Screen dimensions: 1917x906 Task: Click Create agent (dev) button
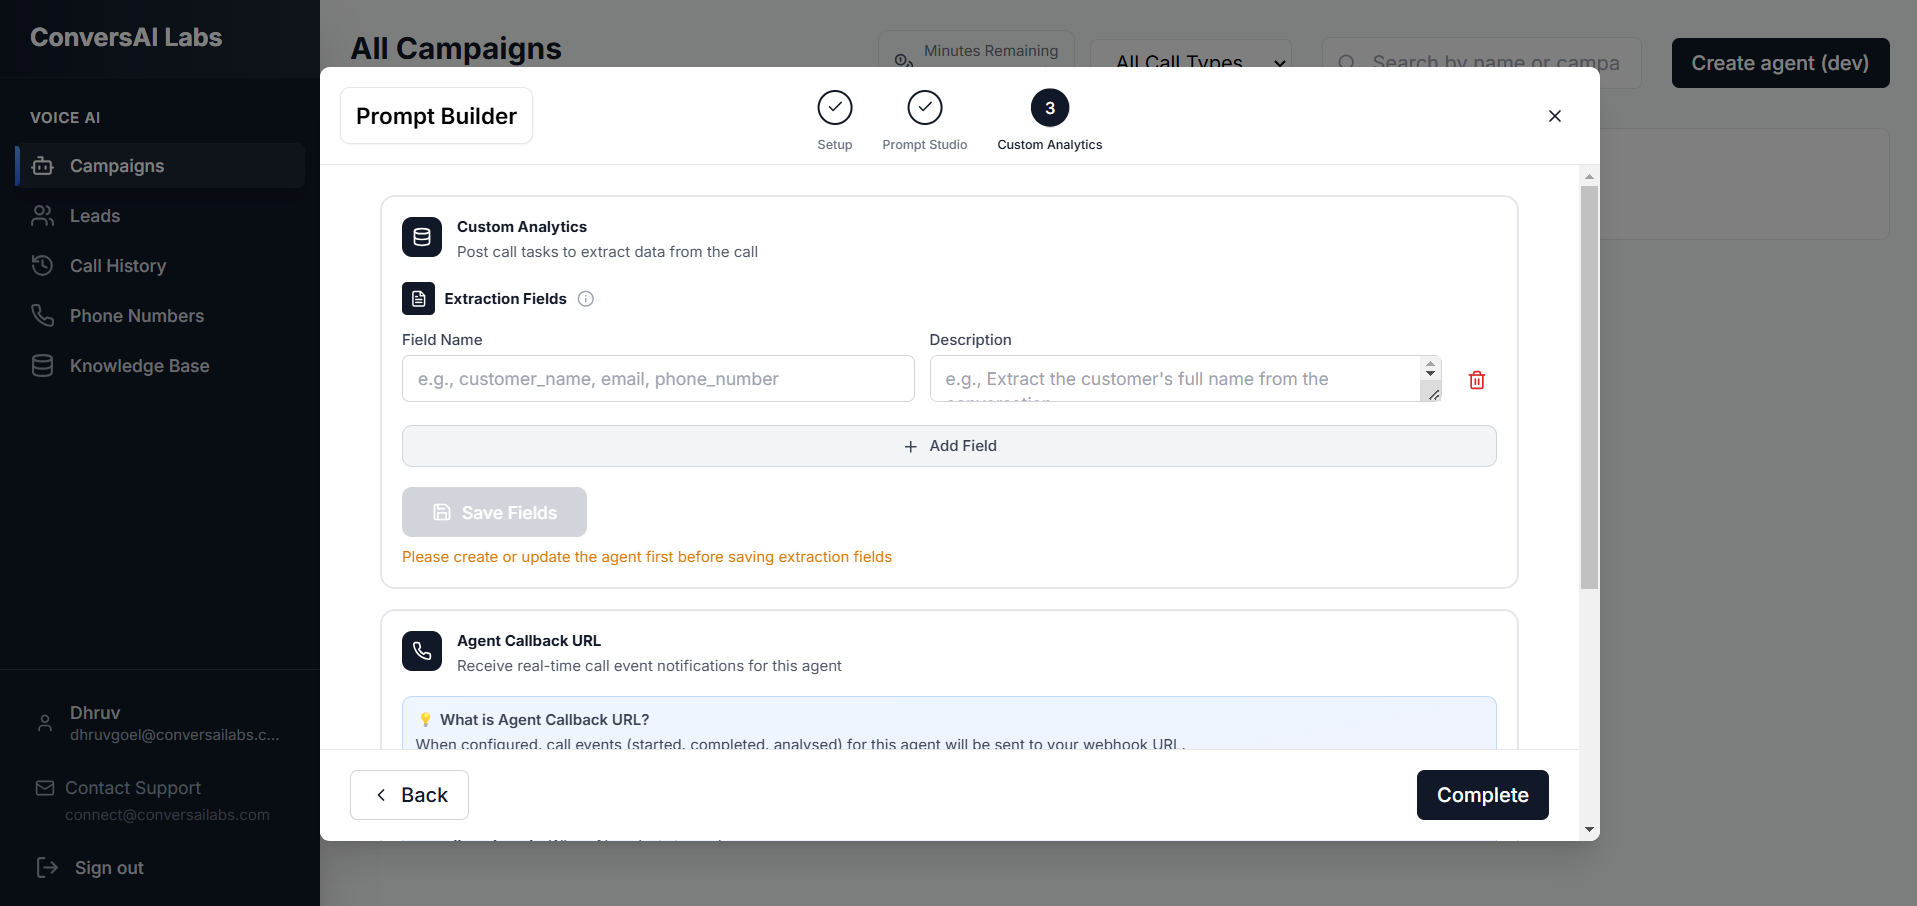tap(1780, 63)
